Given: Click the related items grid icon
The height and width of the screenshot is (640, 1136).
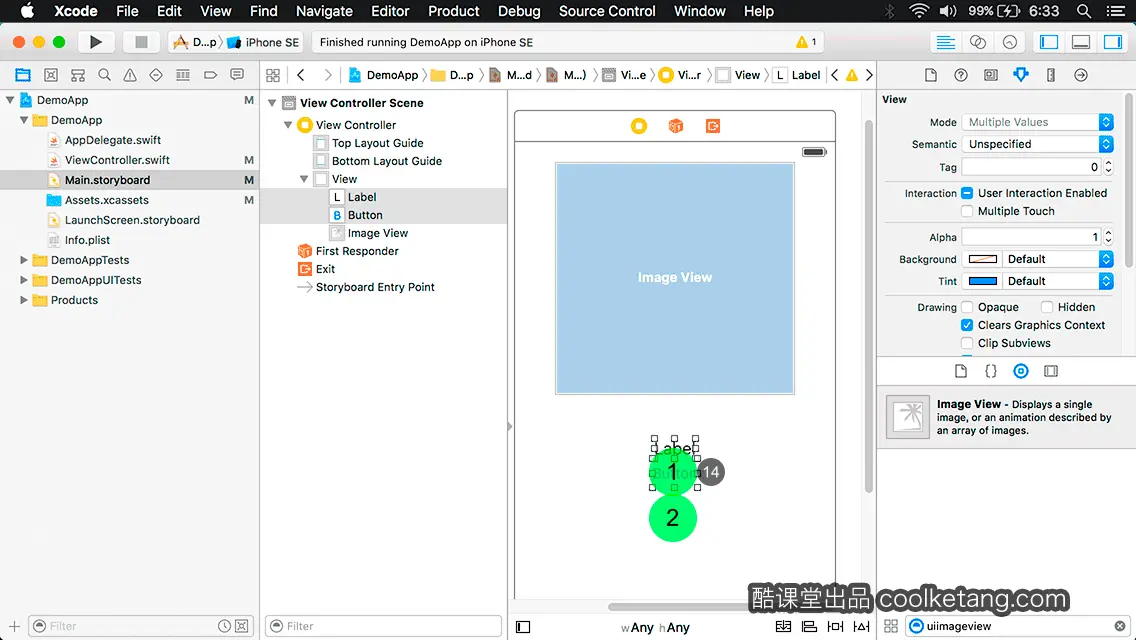Looking at the screenshot, I should coord(273,75).
